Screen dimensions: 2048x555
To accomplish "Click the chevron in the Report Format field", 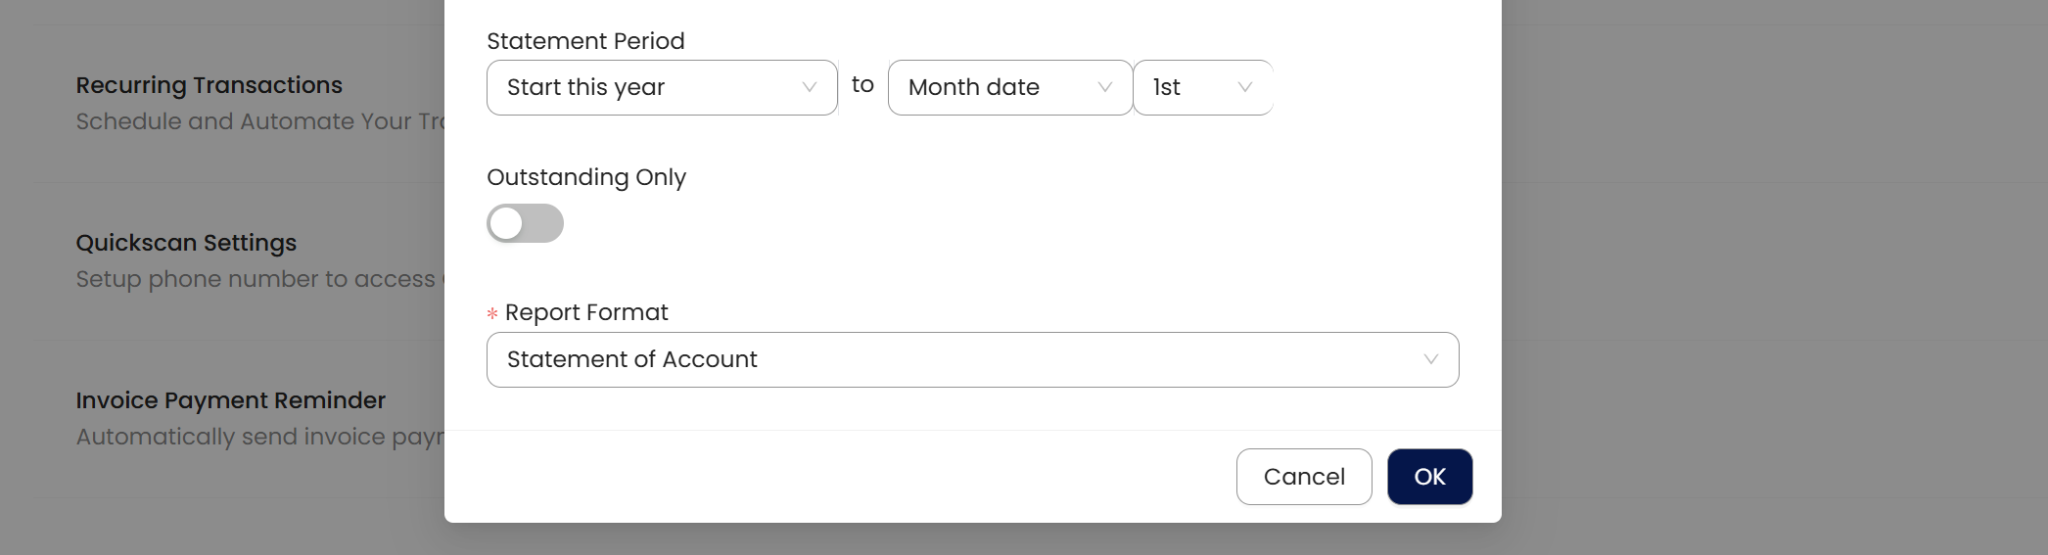I will pos(1431,360).
